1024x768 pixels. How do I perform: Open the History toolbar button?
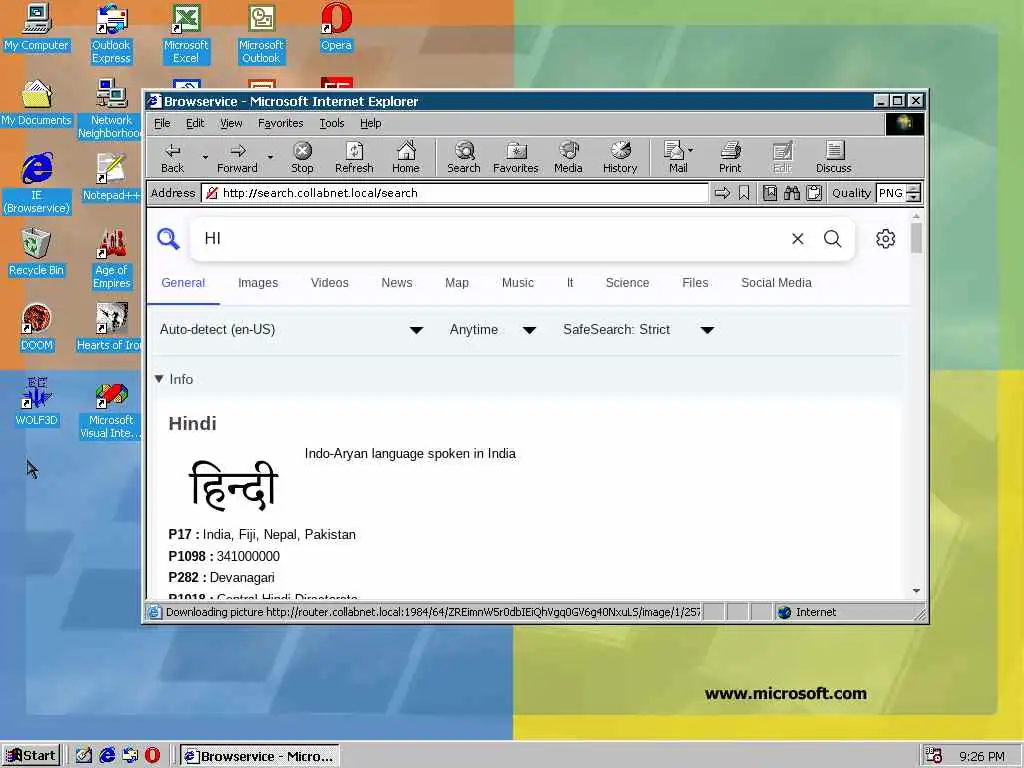tap(620, 158)
